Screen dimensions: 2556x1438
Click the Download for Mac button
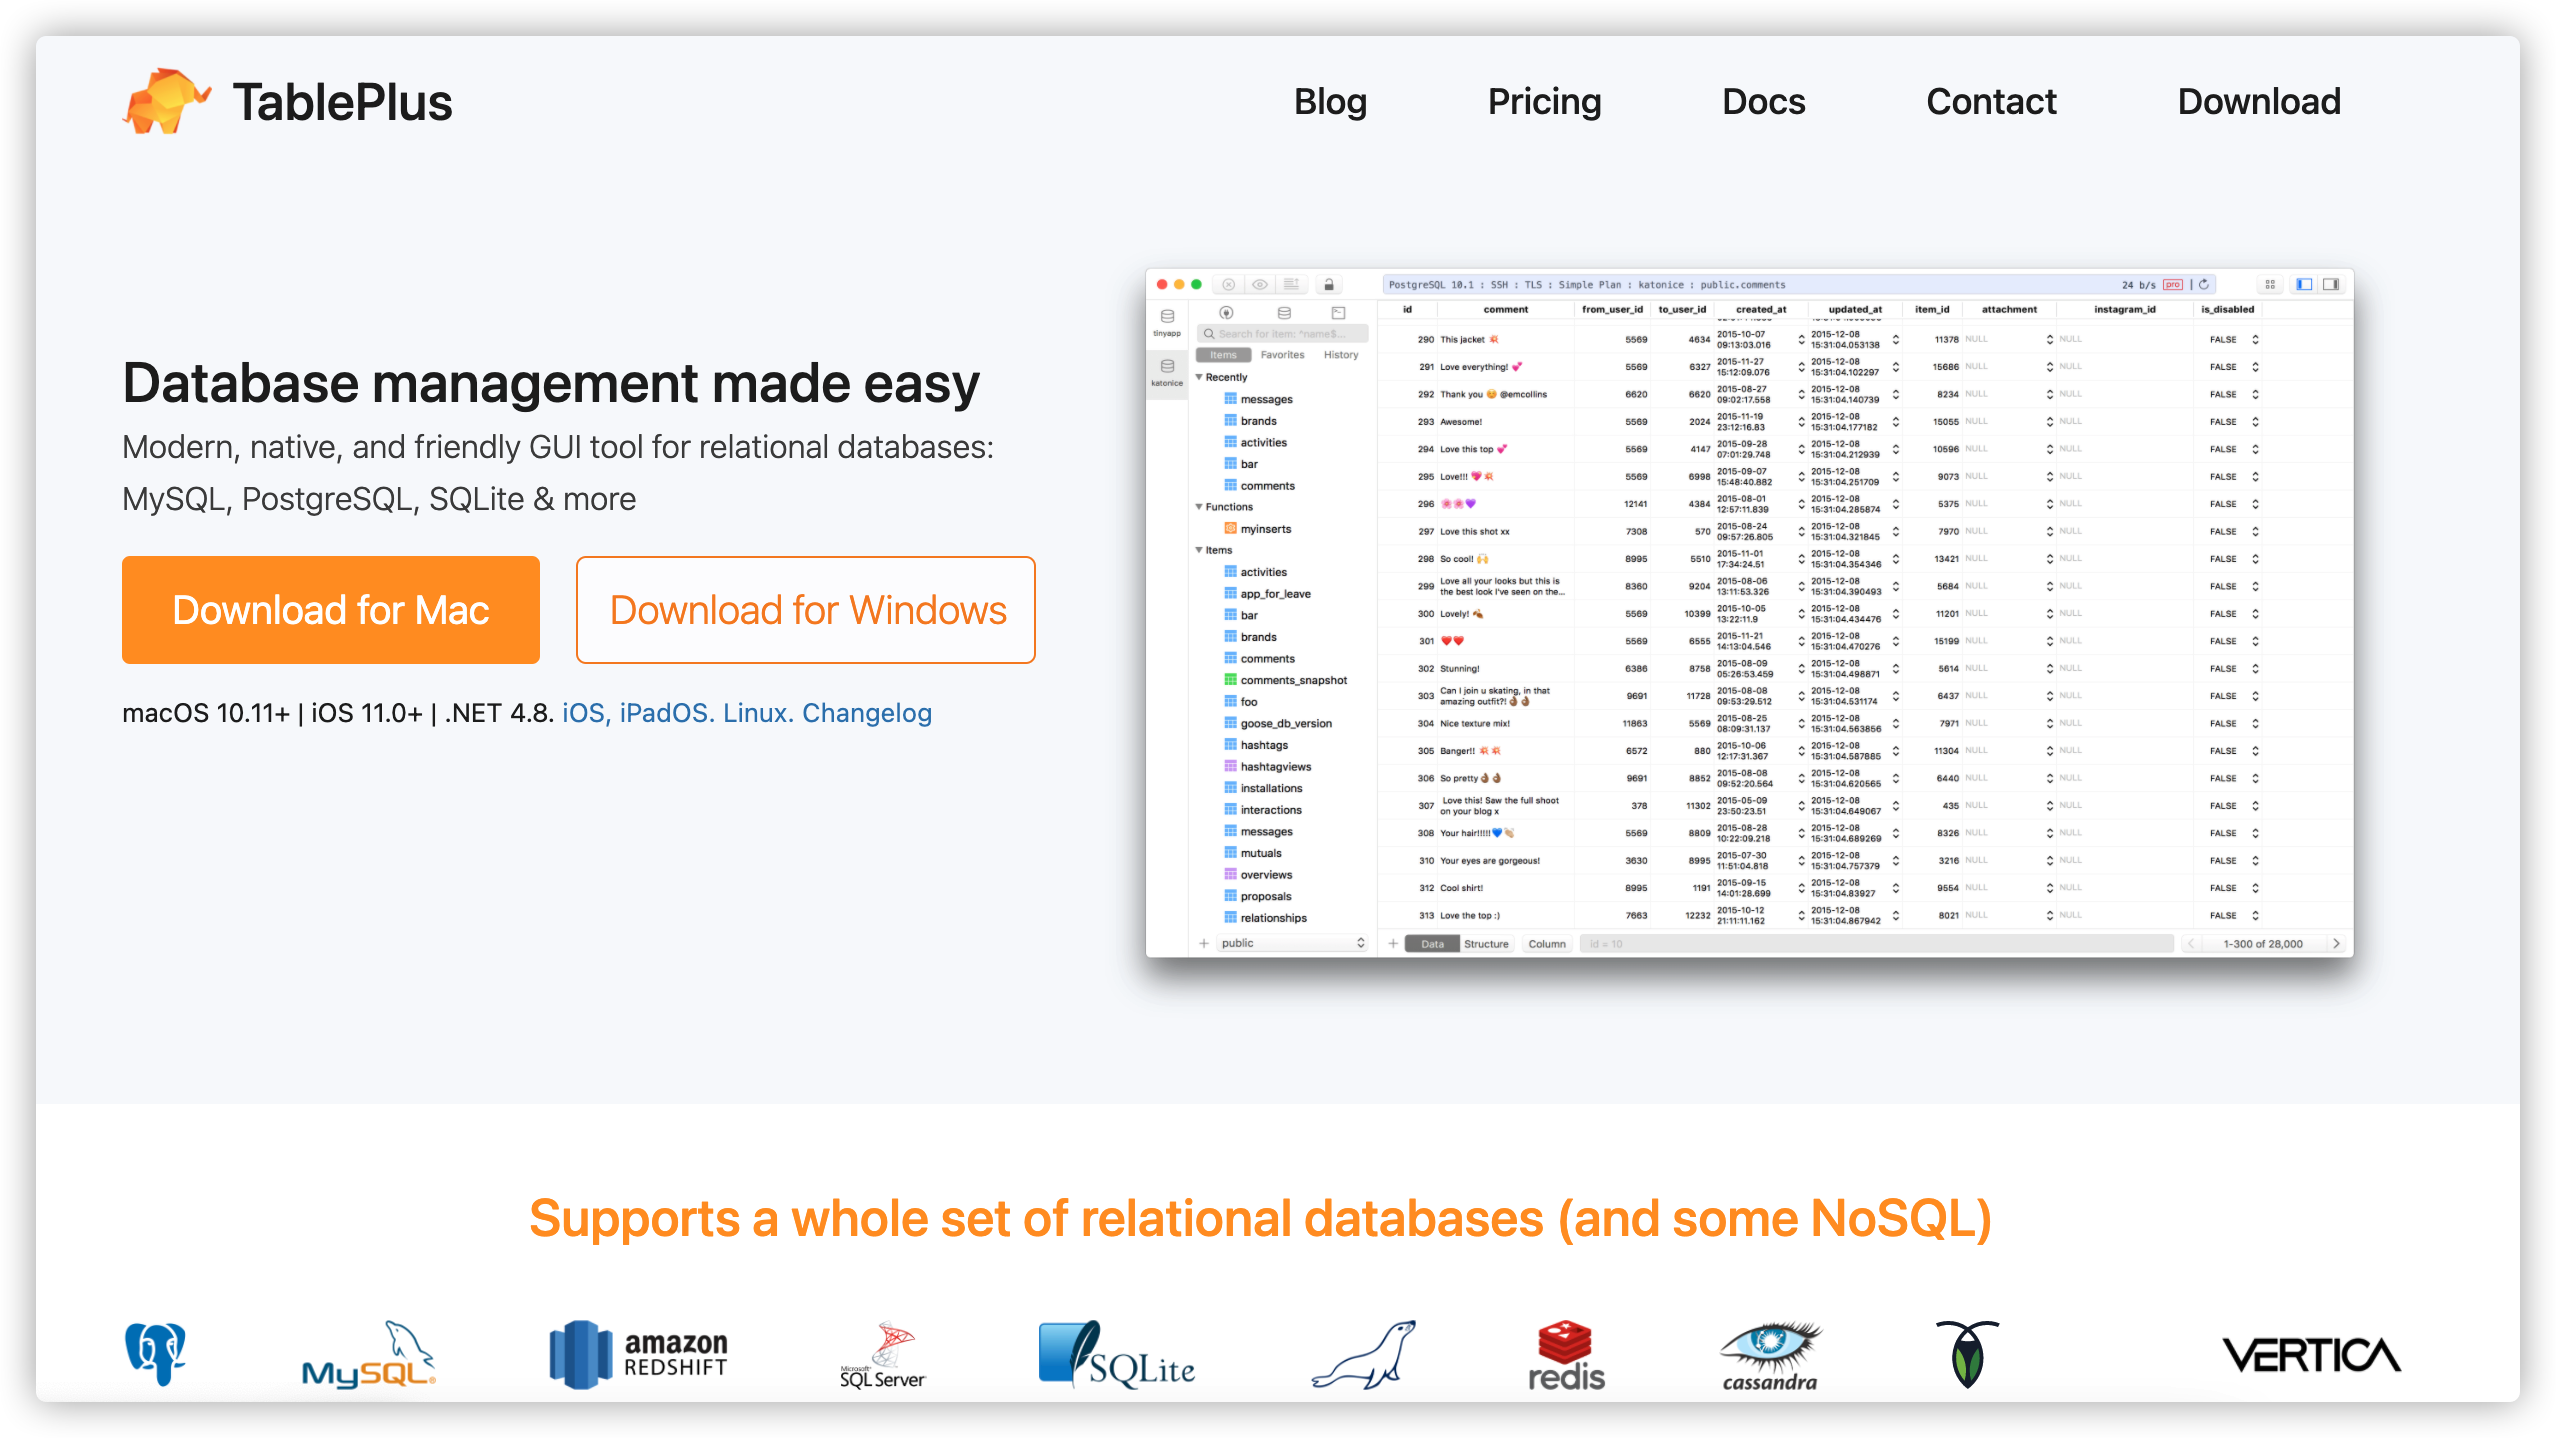click(331, 610)
